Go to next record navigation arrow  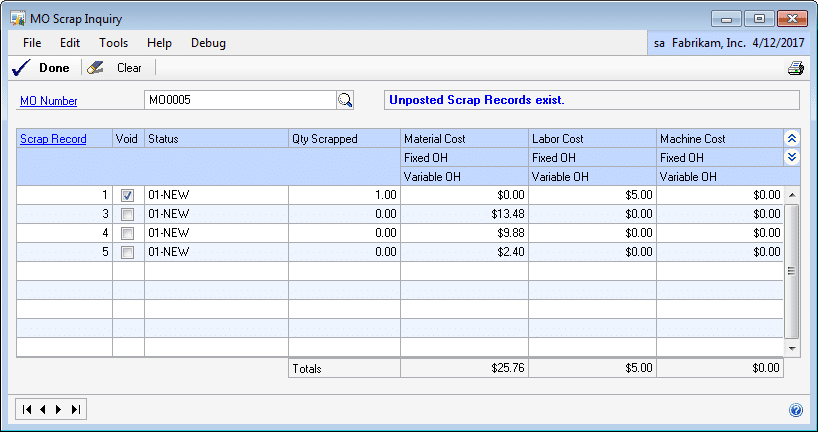(x=59, y=409)
